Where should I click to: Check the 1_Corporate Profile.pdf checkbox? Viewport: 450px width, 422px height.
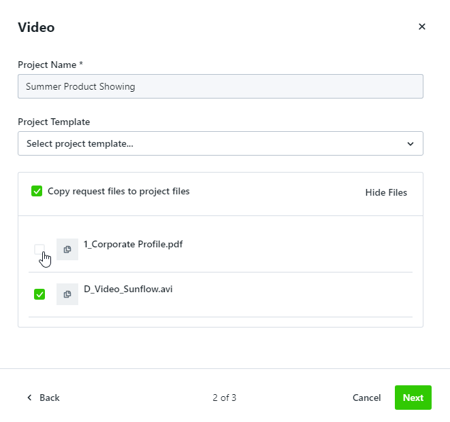tap(39, 249)
